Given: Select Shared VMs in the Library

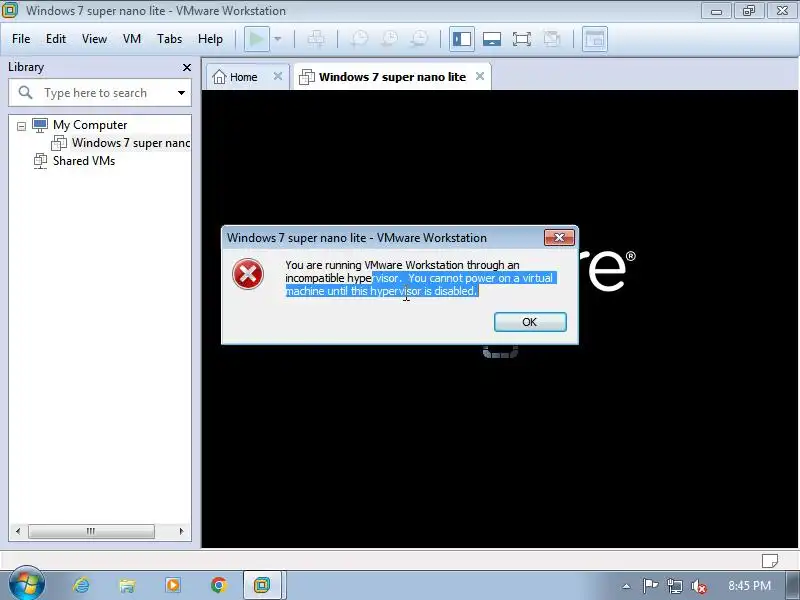Looking at the screenshot, I should 84,161.
